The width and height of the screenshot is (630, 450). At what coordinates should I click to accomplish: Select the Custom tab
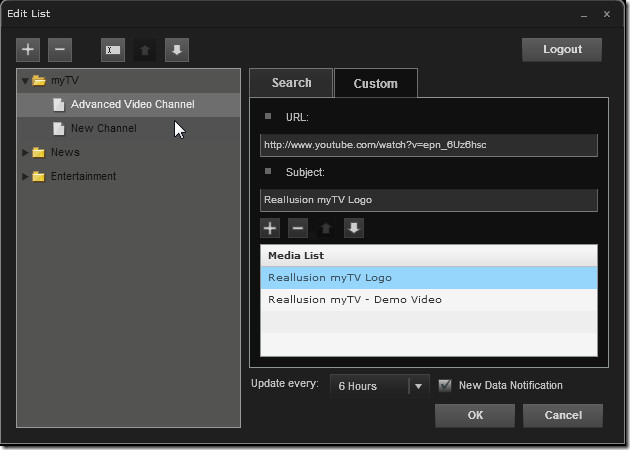point(375,83)
